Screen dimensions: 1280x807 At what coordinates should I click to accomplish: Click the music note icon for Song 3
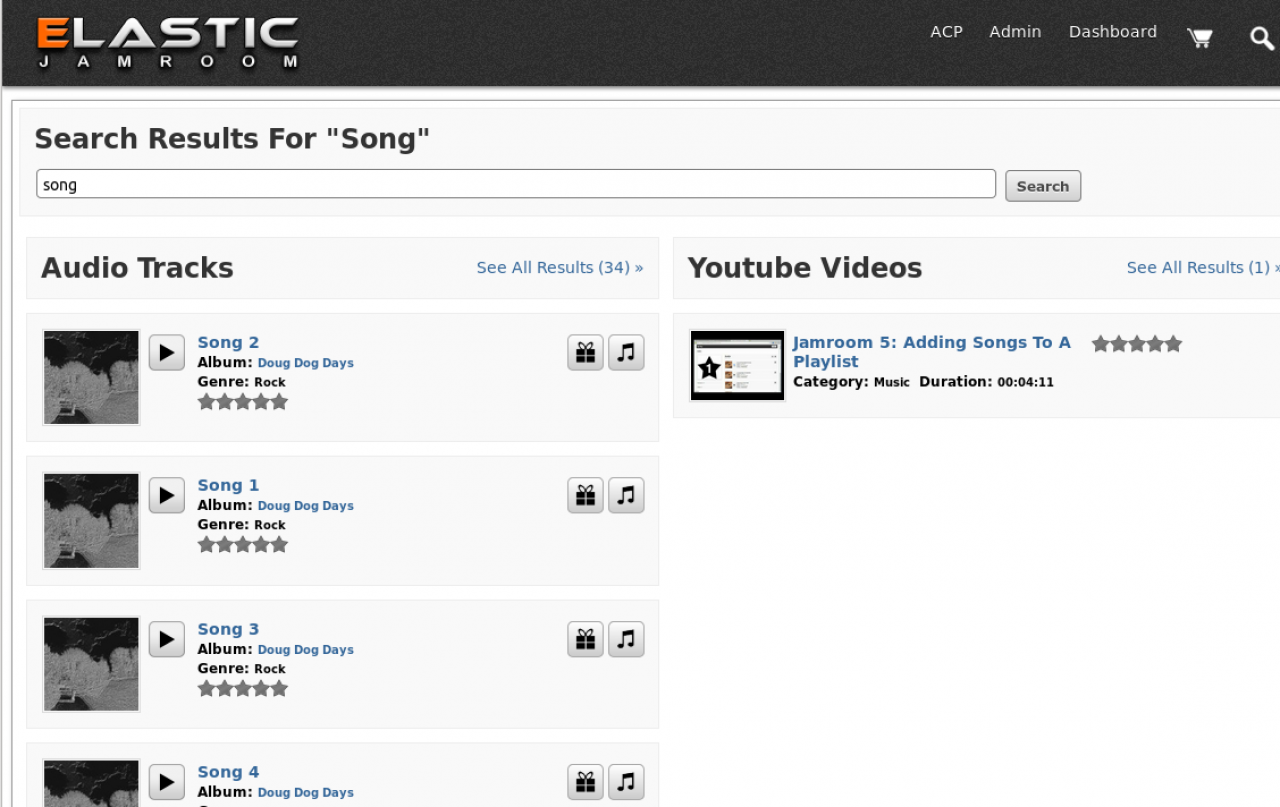pos(626,639)
